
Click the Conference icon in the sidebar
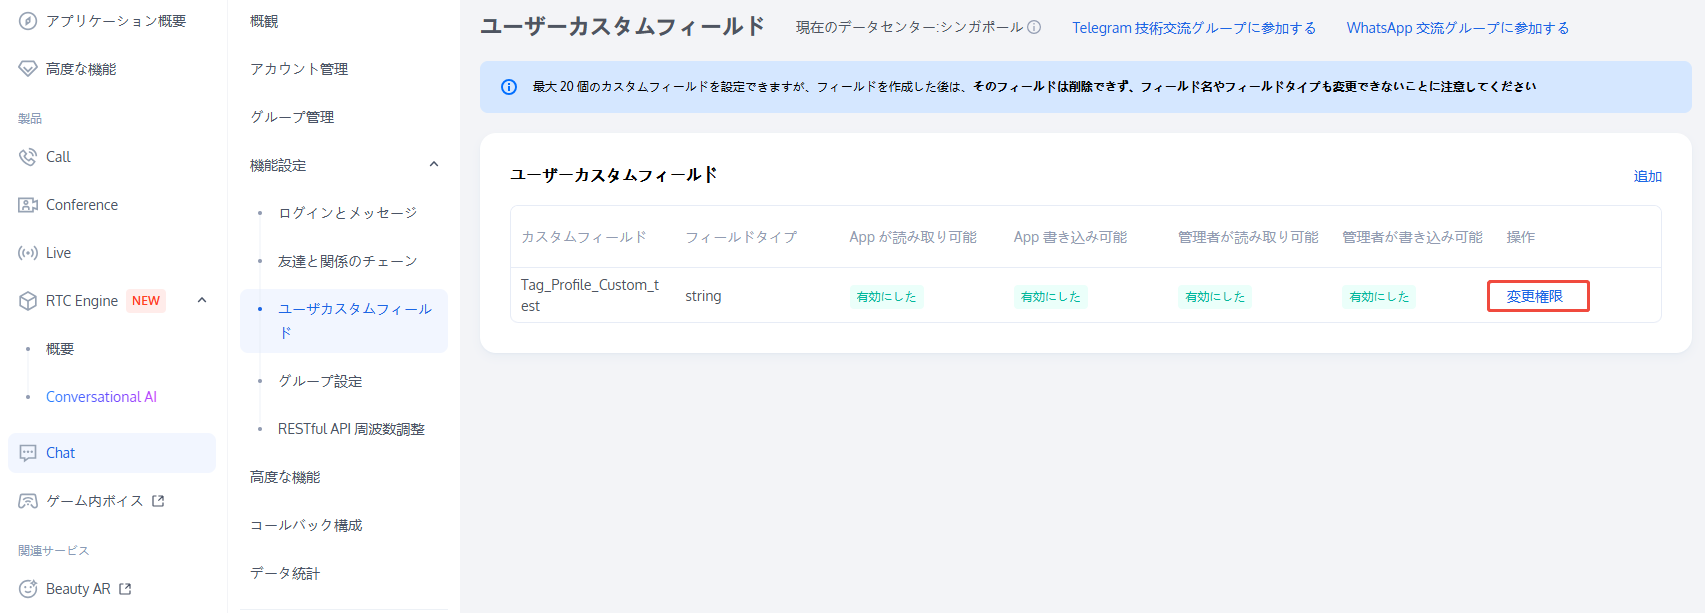28,205
